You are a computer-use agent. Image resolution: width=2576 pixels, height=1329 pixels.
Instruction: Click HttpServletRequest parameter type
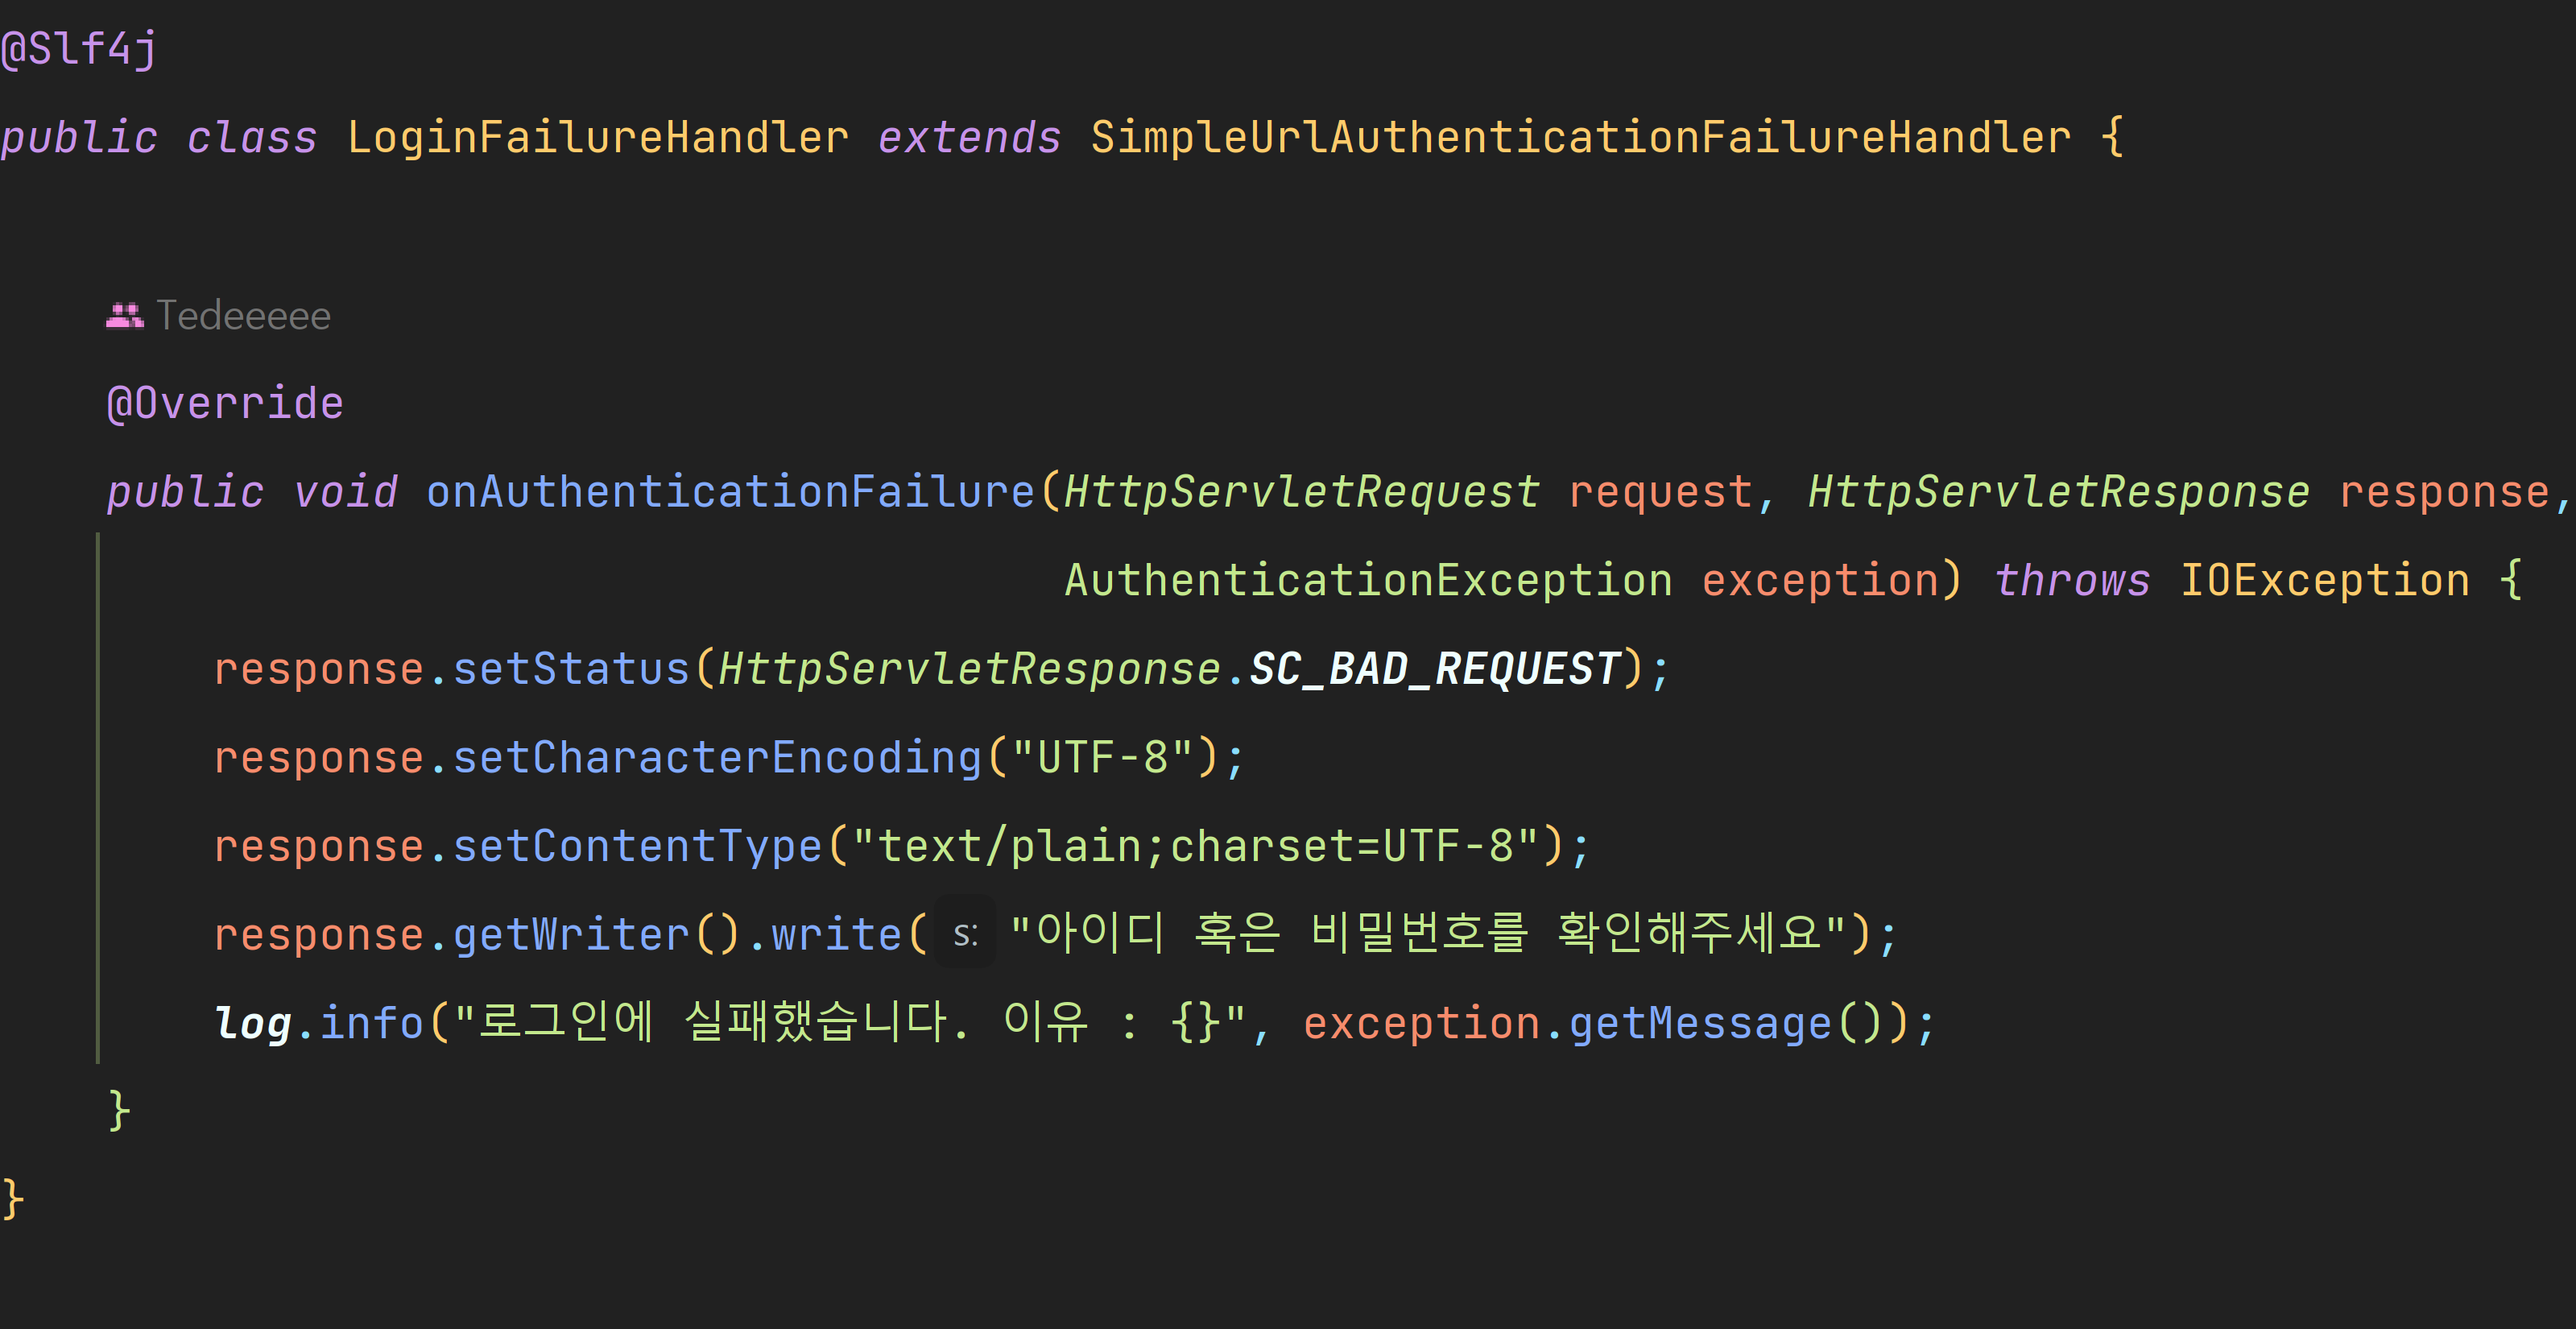pos(1302,492)
